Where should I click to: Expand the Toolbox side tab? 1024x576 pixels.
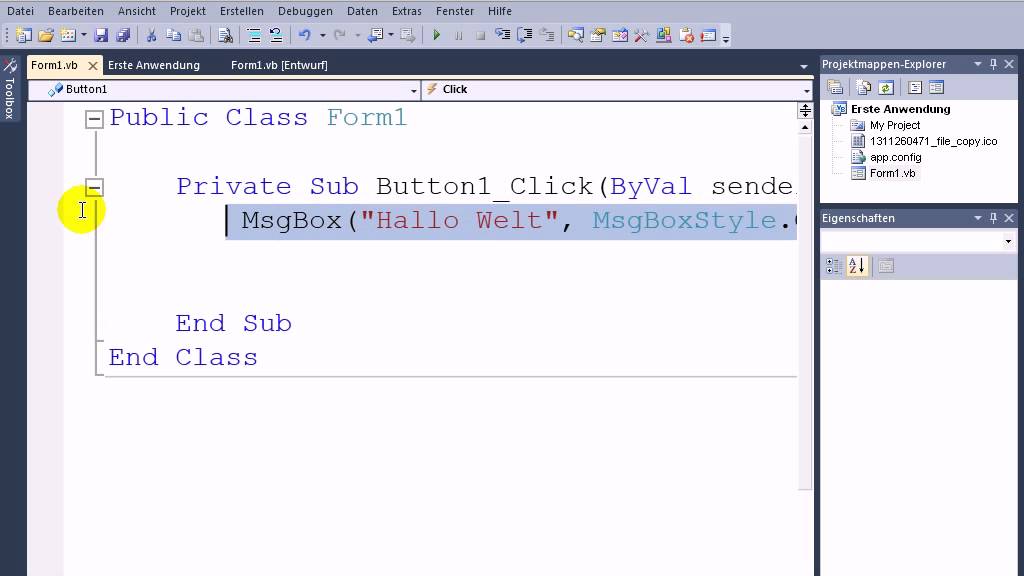10,90
